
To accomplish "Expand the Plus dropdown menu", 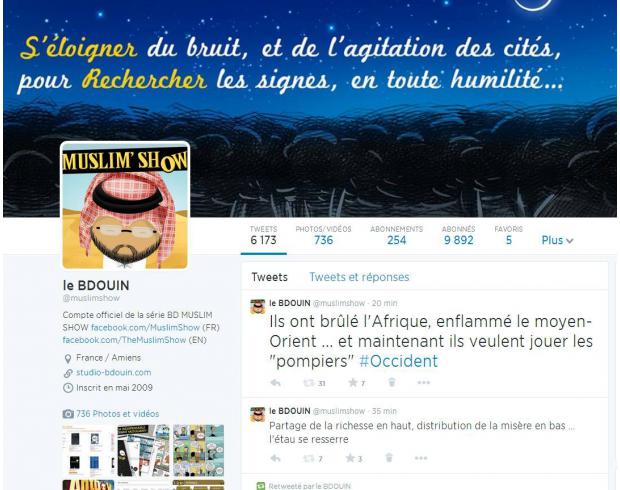I will (x=557, y=240).
